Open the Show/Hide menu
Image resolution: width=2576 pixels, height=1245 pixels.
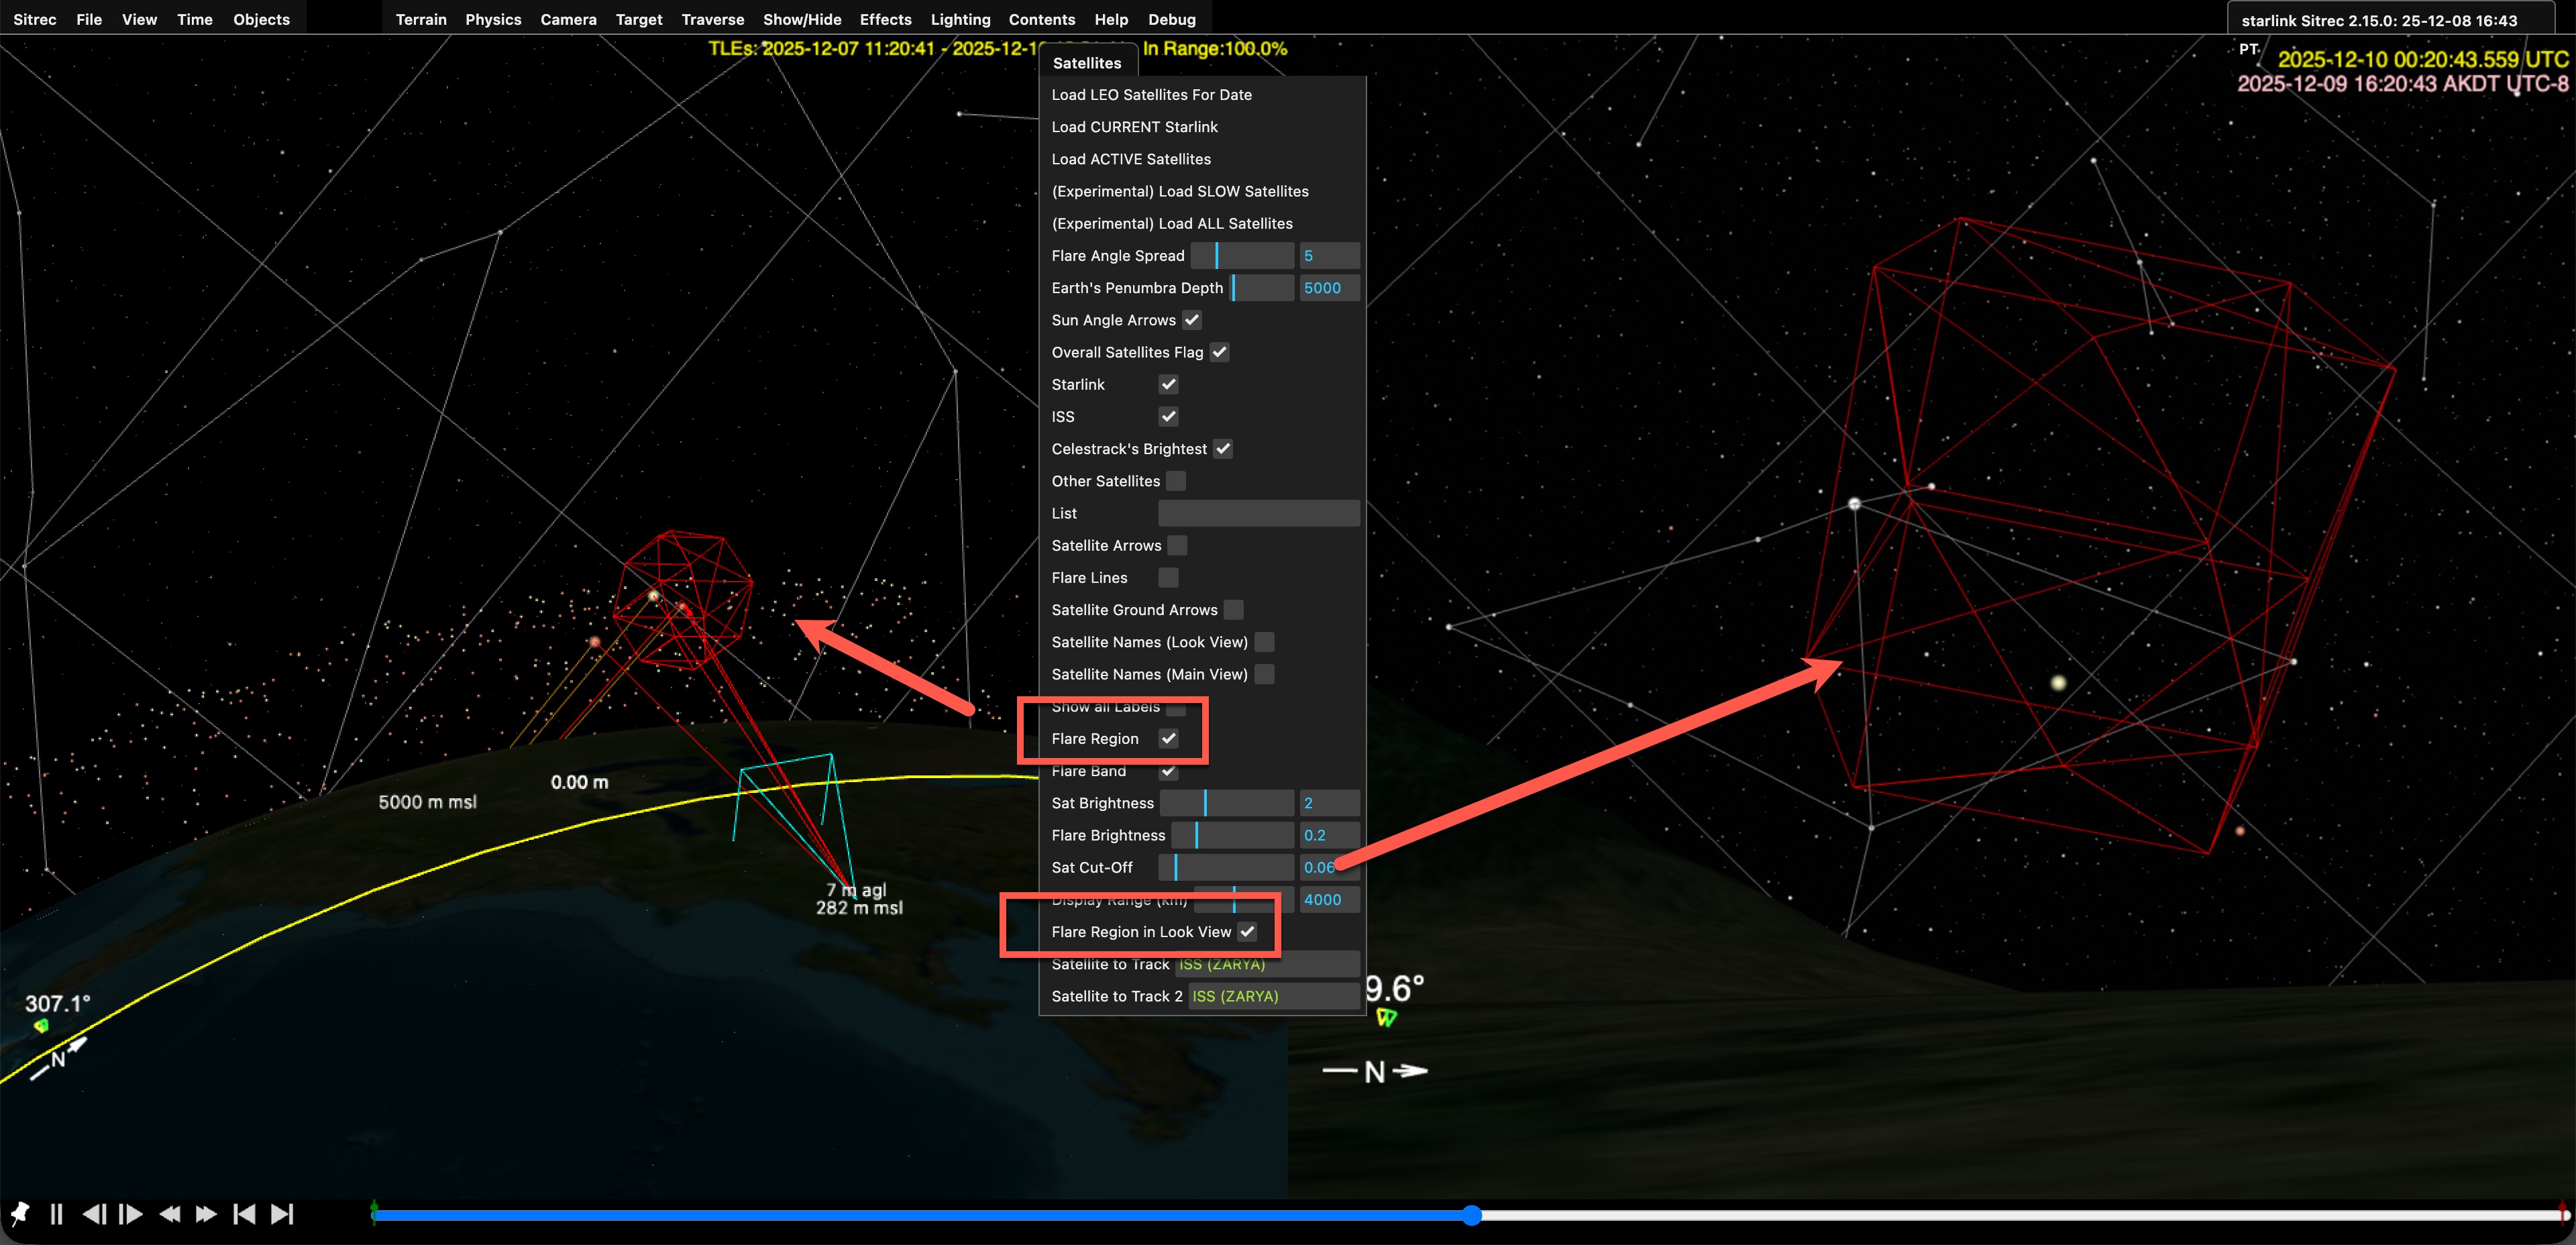point(802,19)
